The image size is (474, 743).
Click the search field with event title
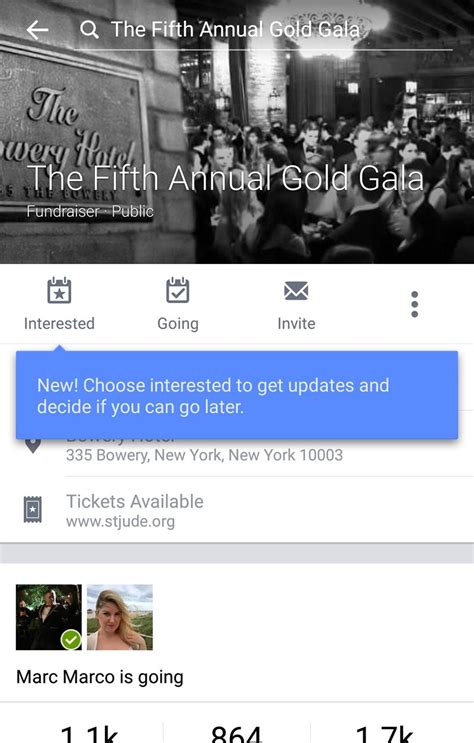click(x=263, y=30)
